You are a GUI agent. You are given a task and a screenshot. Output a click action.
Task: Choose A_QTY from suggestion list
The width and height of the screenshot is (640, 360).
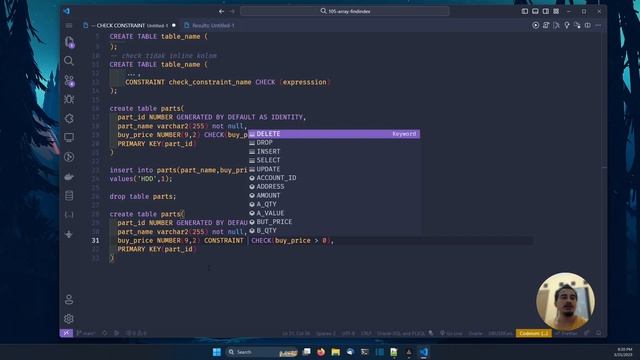334,204
